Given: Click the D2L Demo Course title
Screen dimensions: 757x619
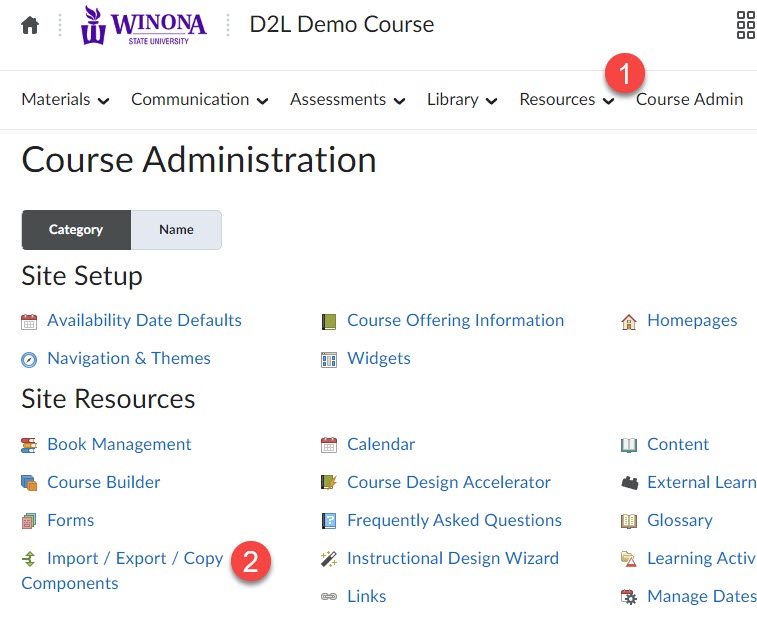Looking at the screenshot, I should coord(342,25).
